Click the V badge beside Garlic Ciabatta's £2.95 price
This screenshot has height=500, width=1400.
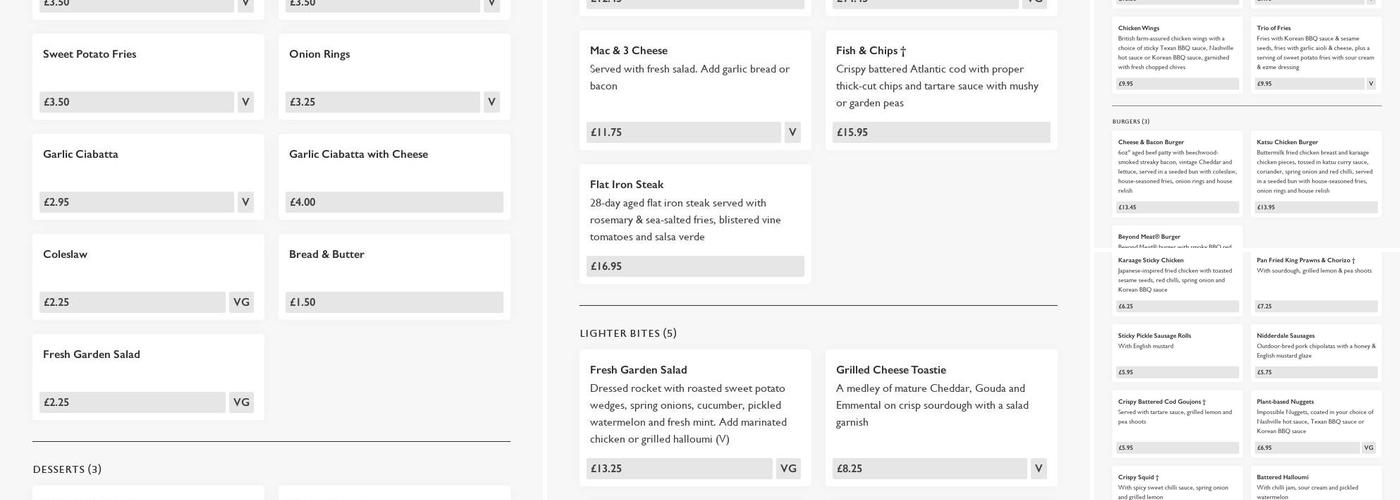tap(245, 202)
